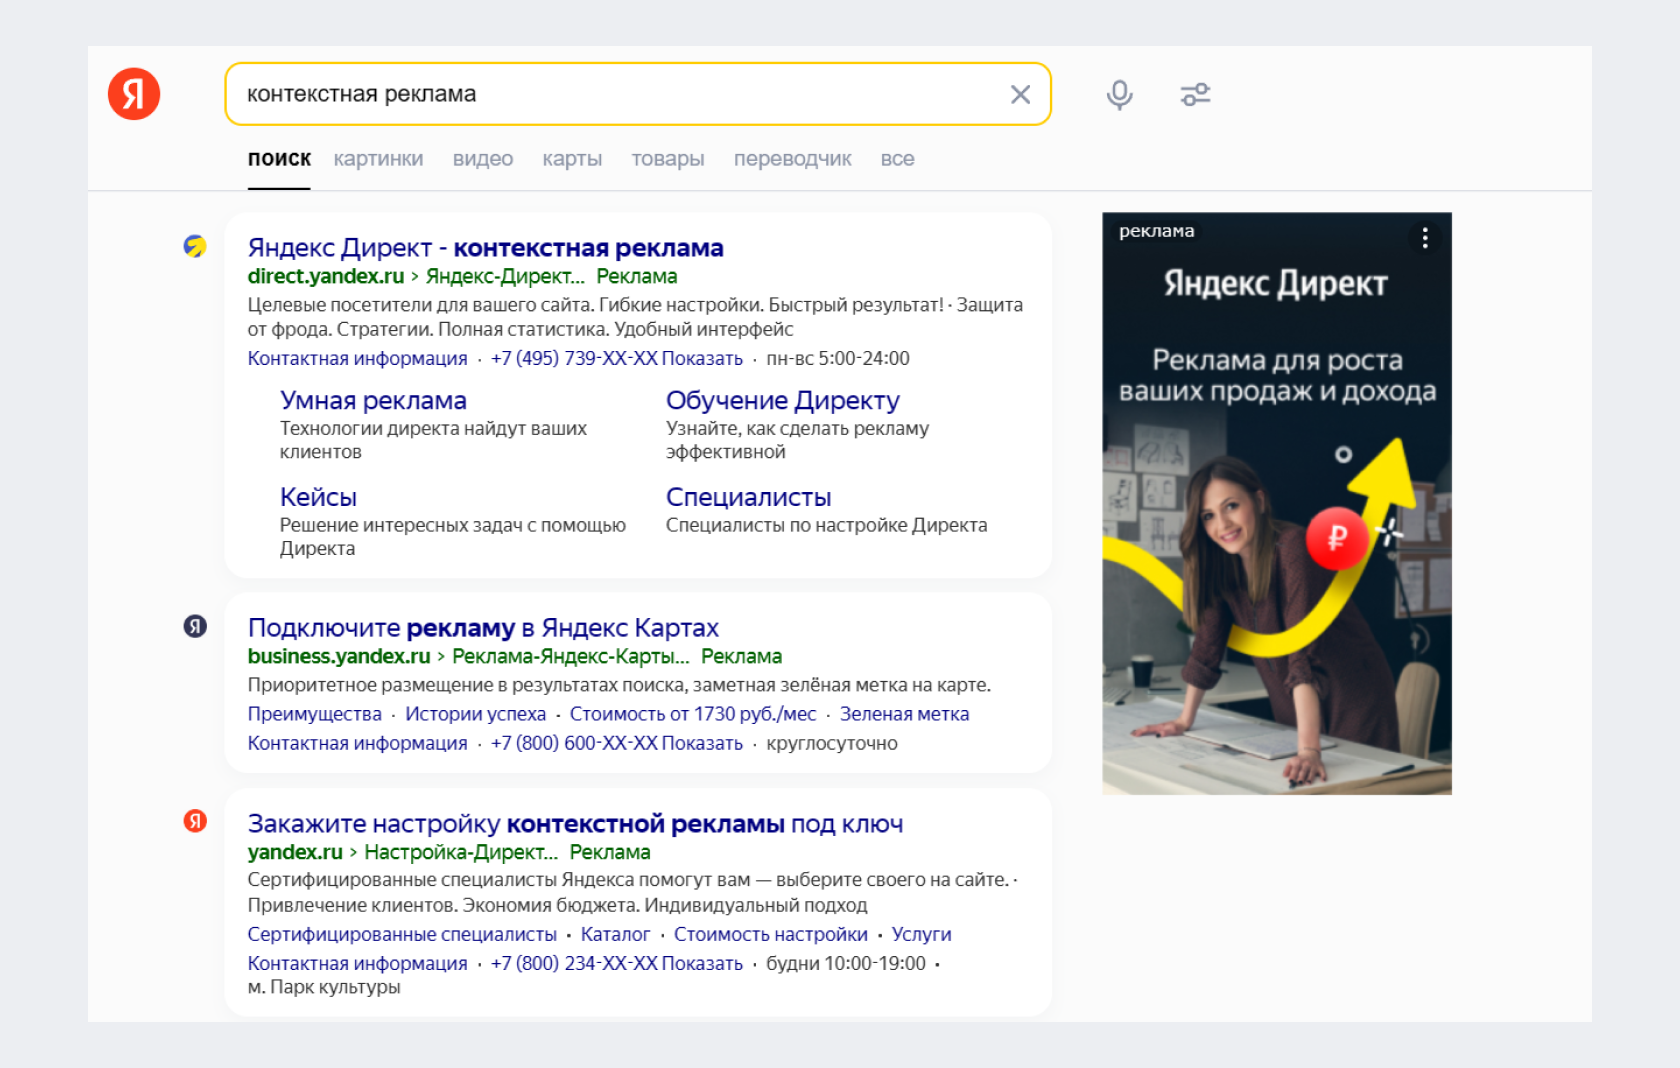Open the 'Умная реклама' sitelink
1680x1068 pixels.
click(x=373, y=400)
